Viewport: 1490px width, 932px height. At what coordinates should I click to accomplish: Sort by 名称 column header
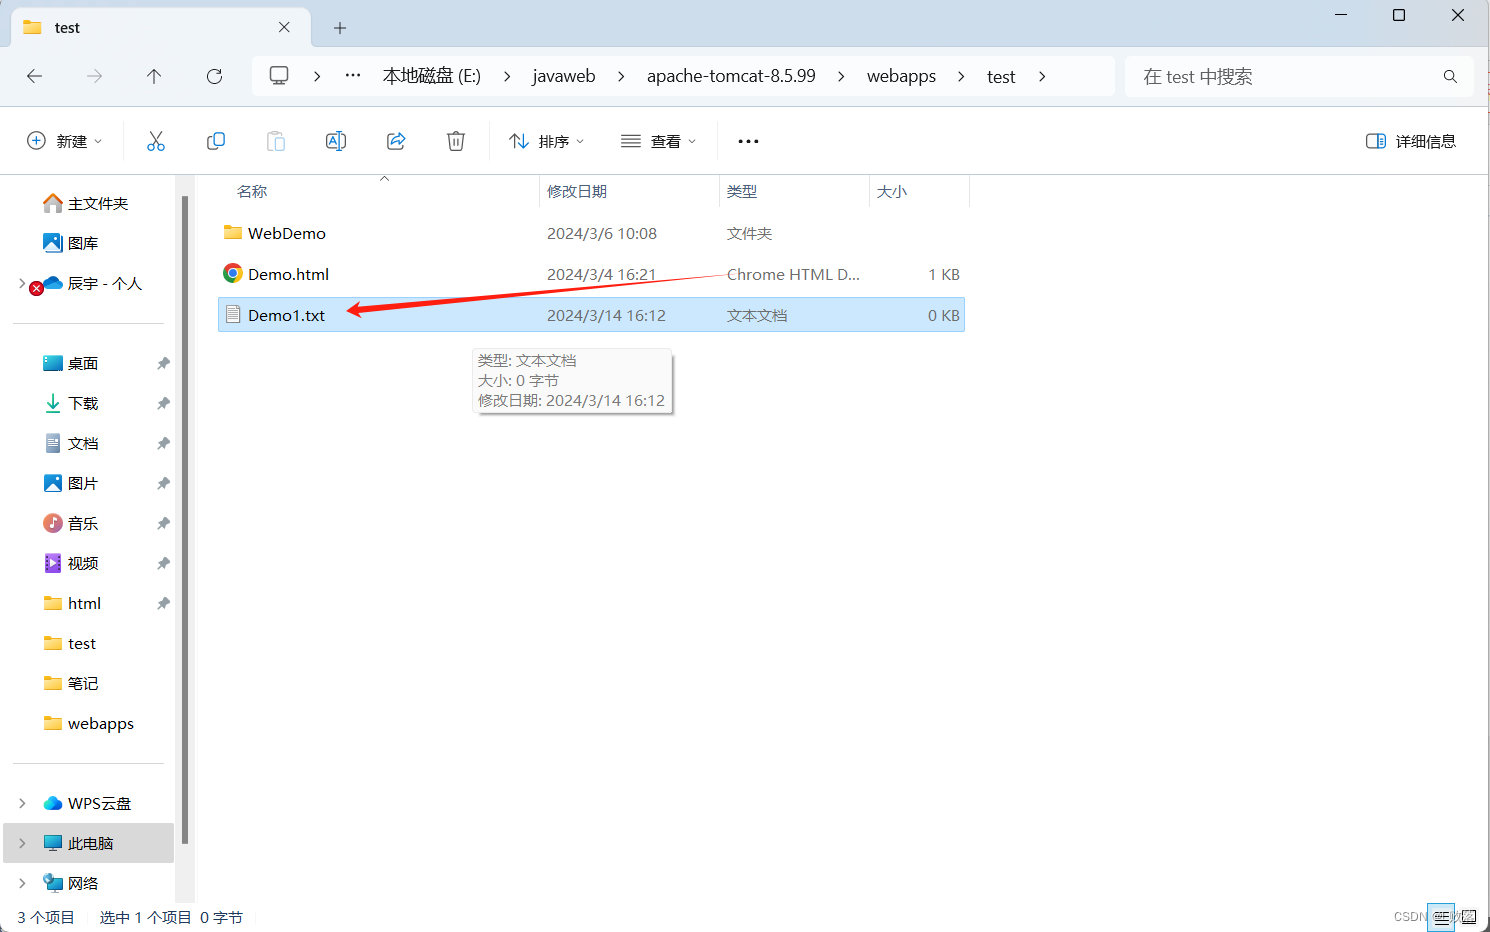click(x=252, y=191)
